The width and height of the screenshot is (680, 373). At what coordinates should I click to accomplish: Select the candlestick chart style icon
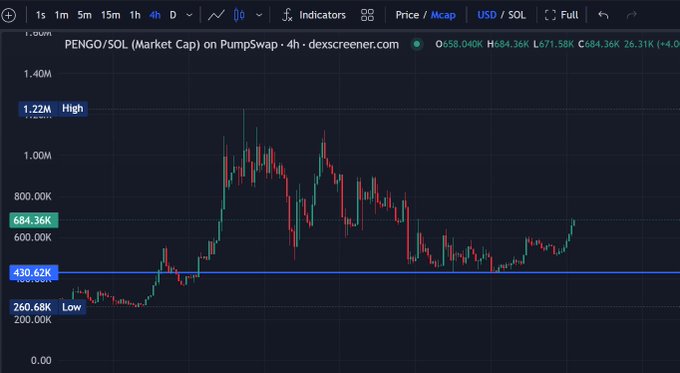(x=239, y=15)
